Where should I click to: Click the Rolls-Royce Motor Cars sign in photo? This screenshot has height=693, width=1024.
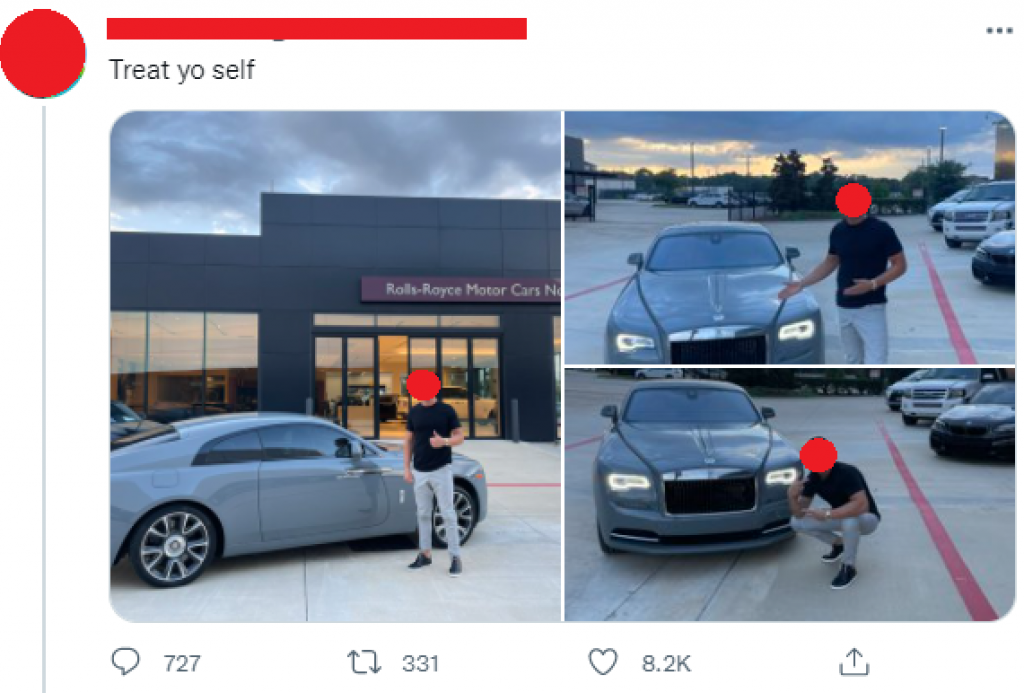[461, 290]
